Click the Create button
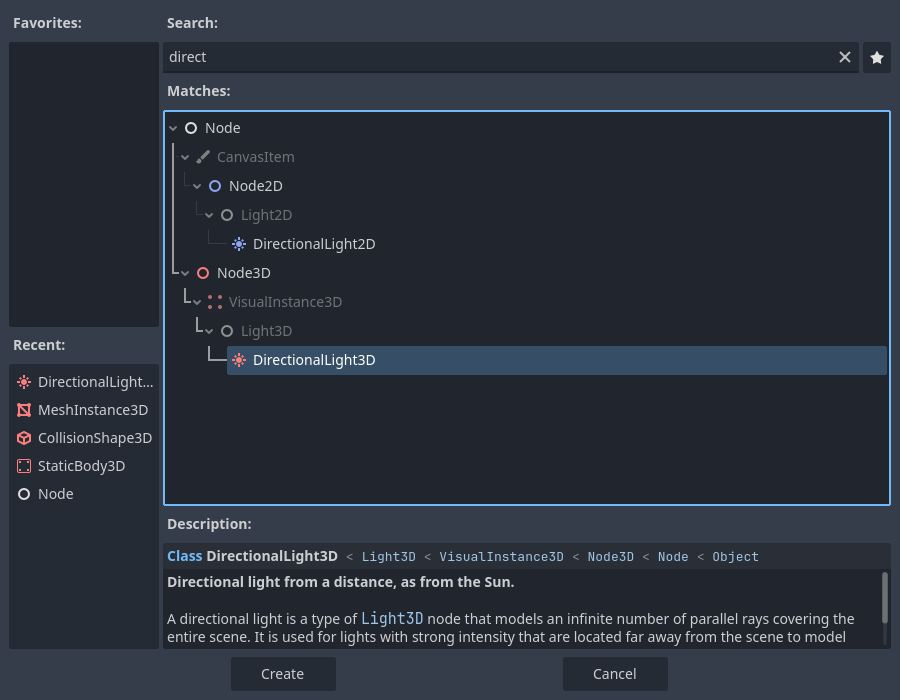Image resolution: width=900 pixels, height=700 pixels. pos(283,673)
